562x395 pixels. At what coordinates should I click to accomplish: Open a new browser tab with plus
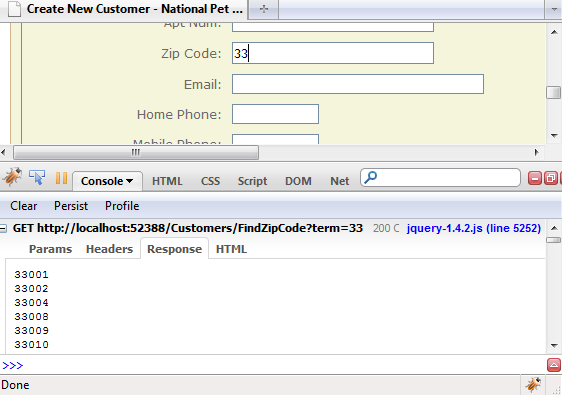coord(264,9)
